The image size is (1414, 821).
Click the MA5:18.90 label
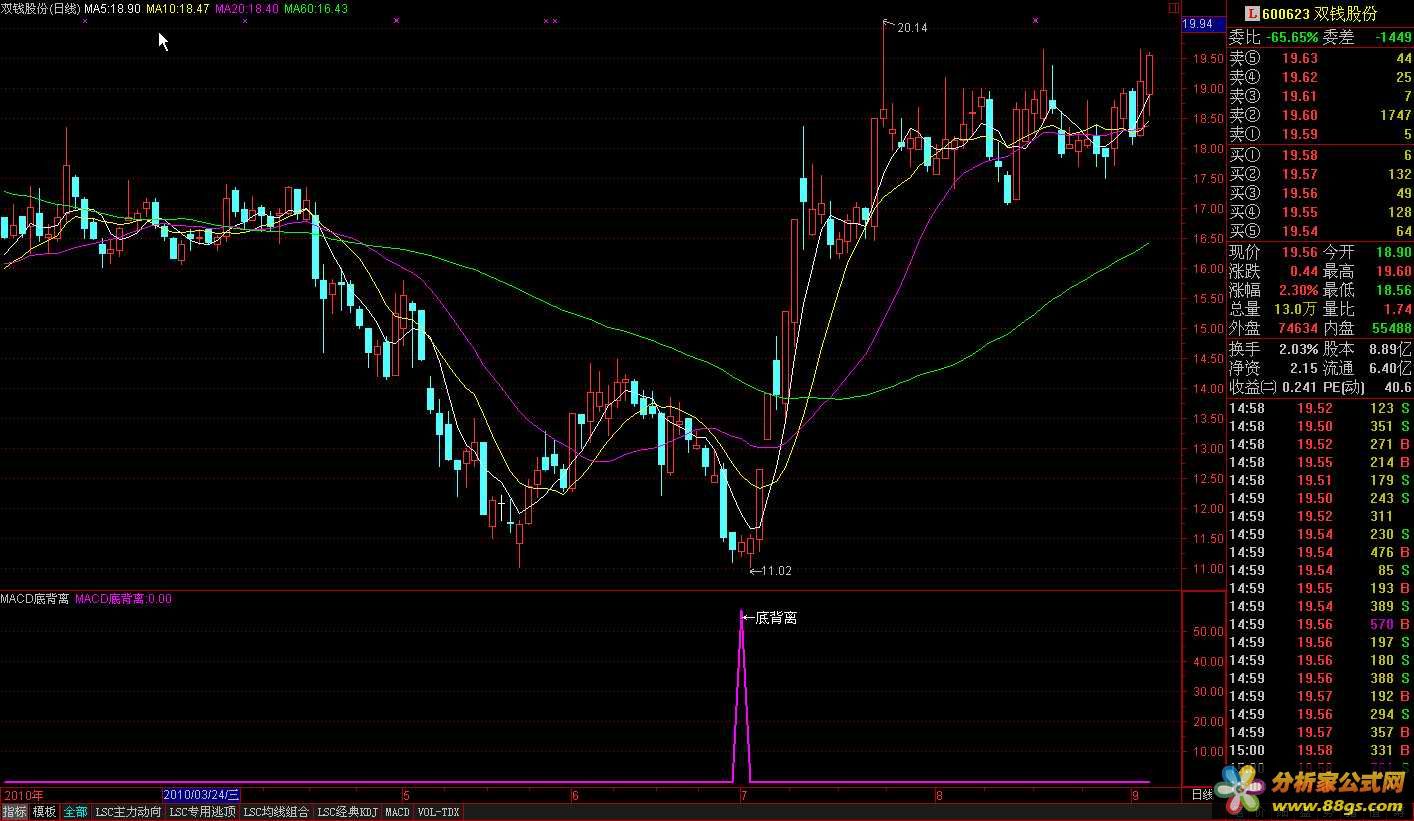[x=111, y=8]
